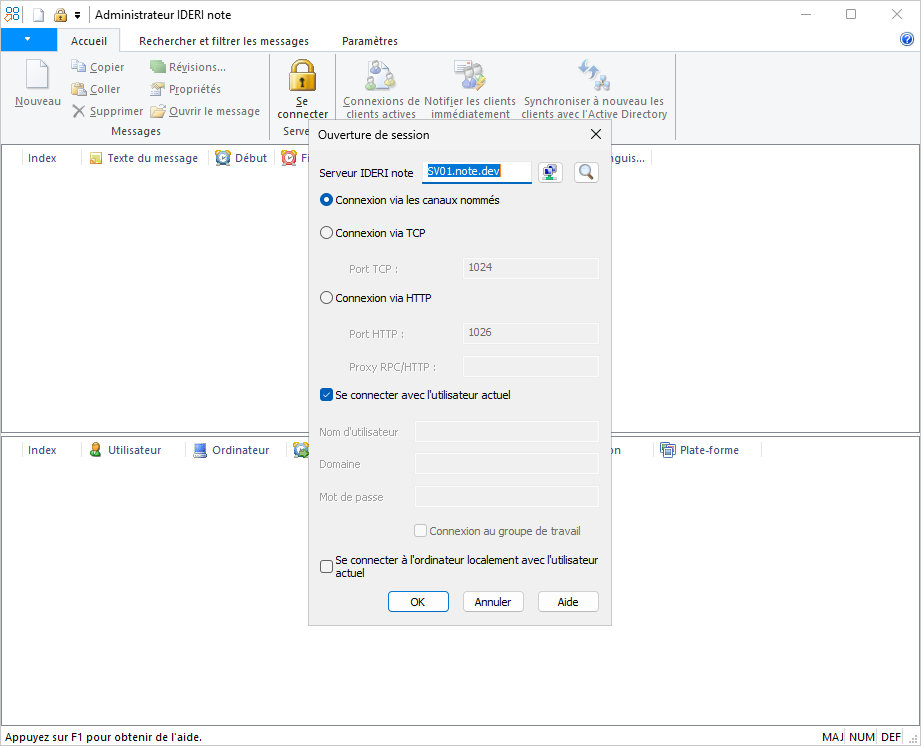Select Connexion via HTTP radio button
This screenshot has height=746, width=921.
click(x=326, y=298)
